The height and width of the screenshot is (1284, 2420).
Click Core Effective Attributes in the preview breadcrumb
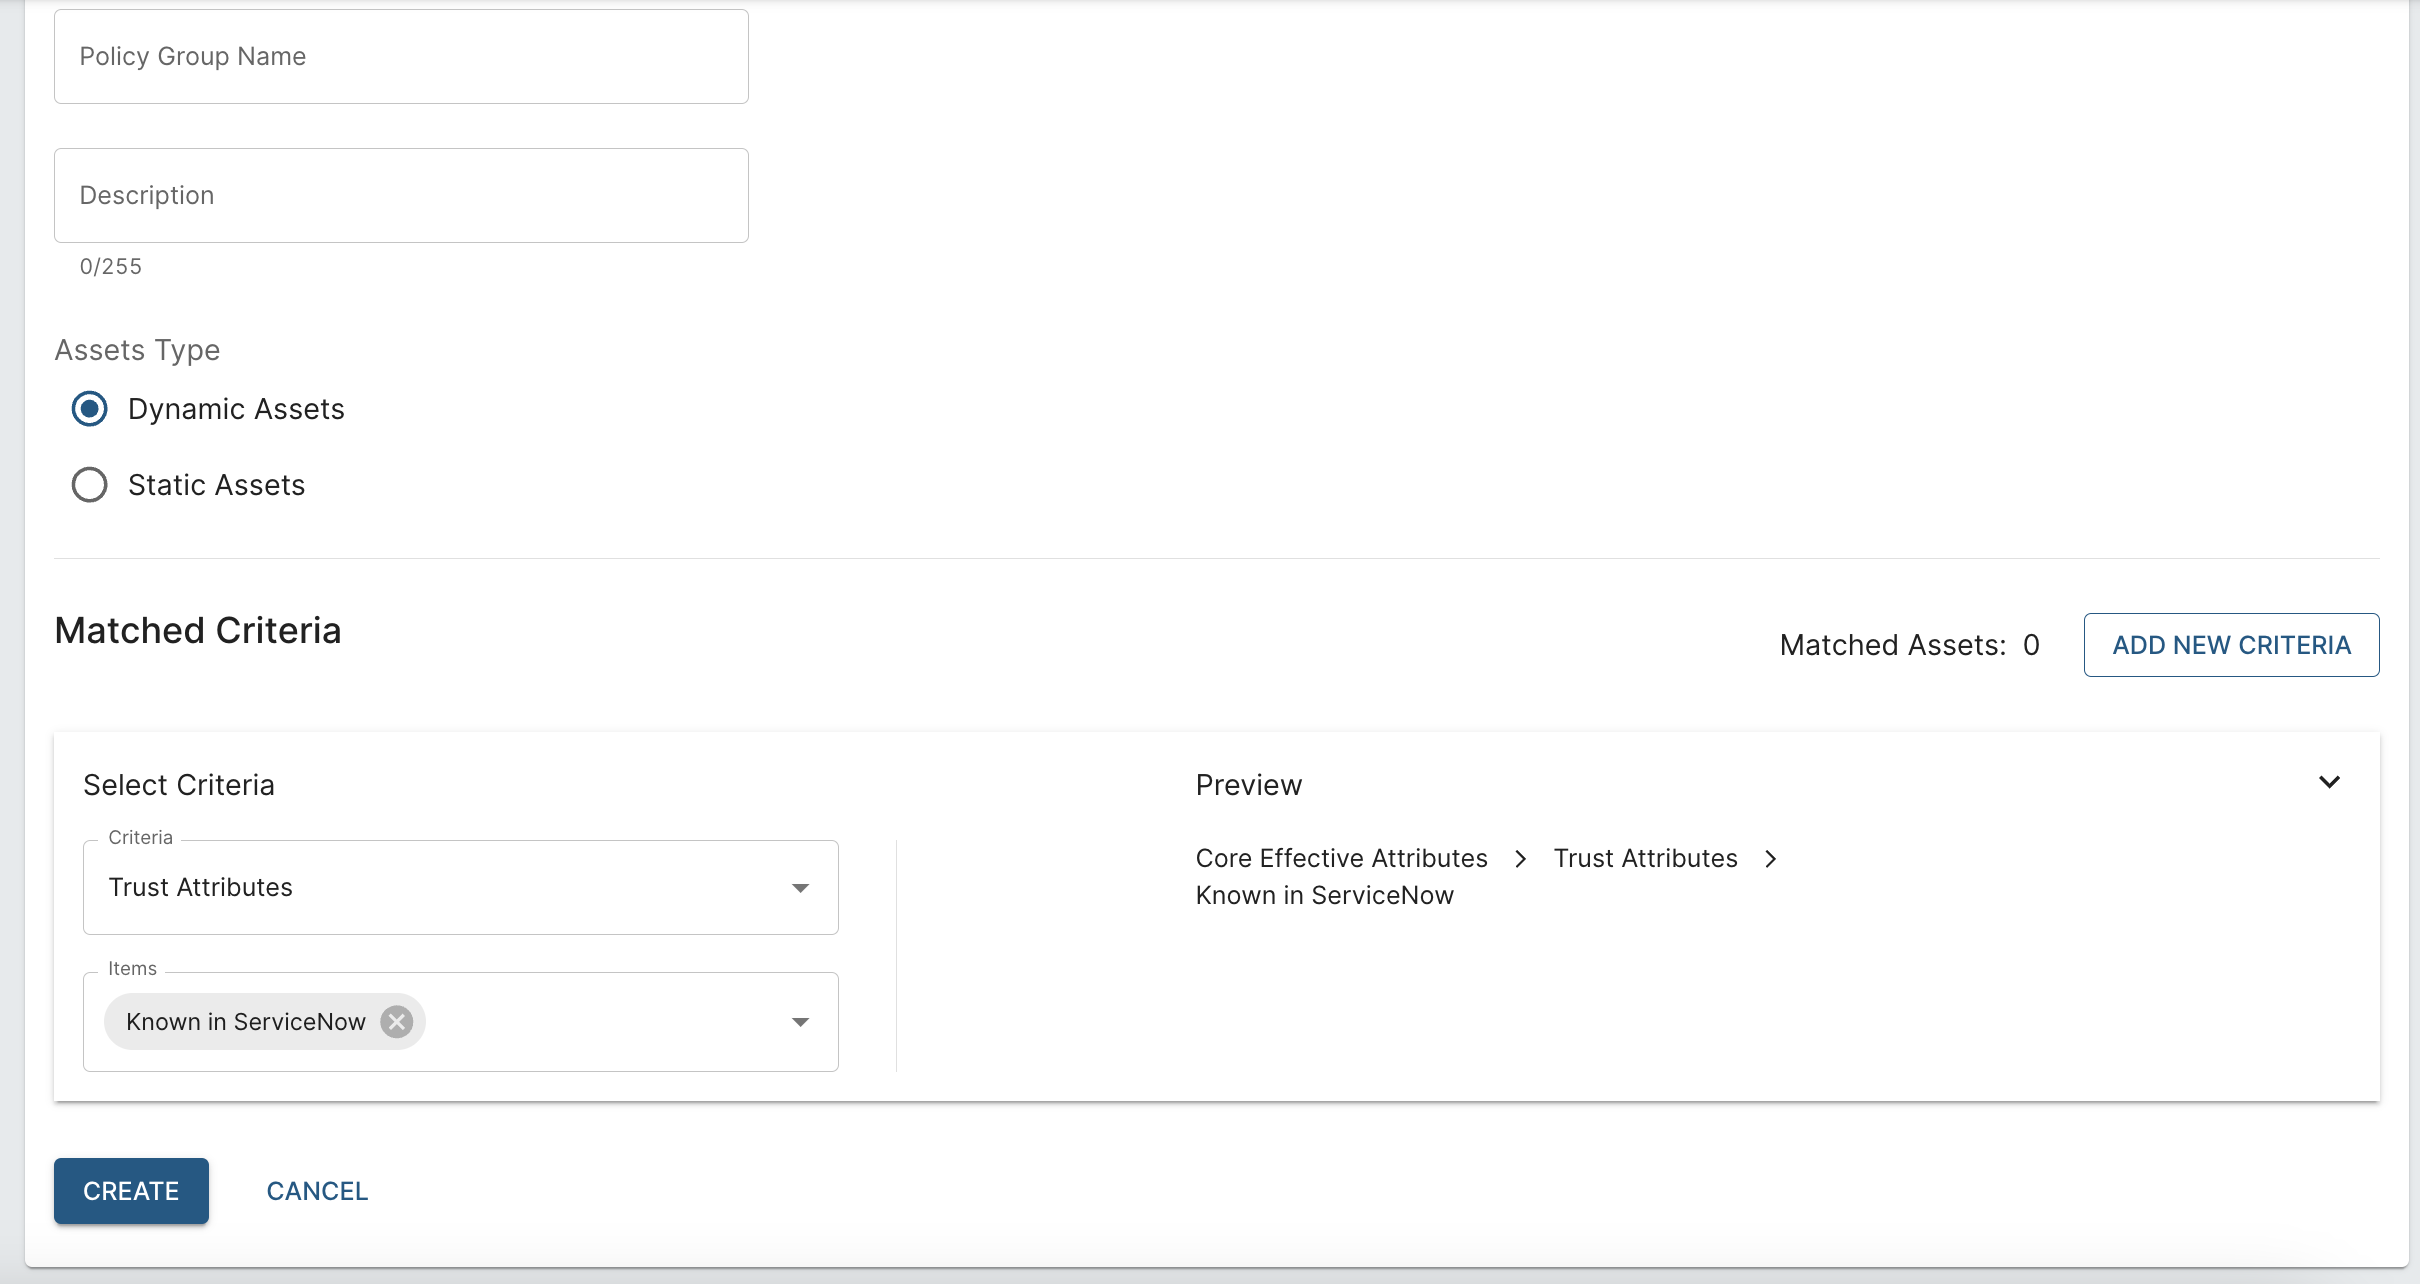[x=1341, y=859]
